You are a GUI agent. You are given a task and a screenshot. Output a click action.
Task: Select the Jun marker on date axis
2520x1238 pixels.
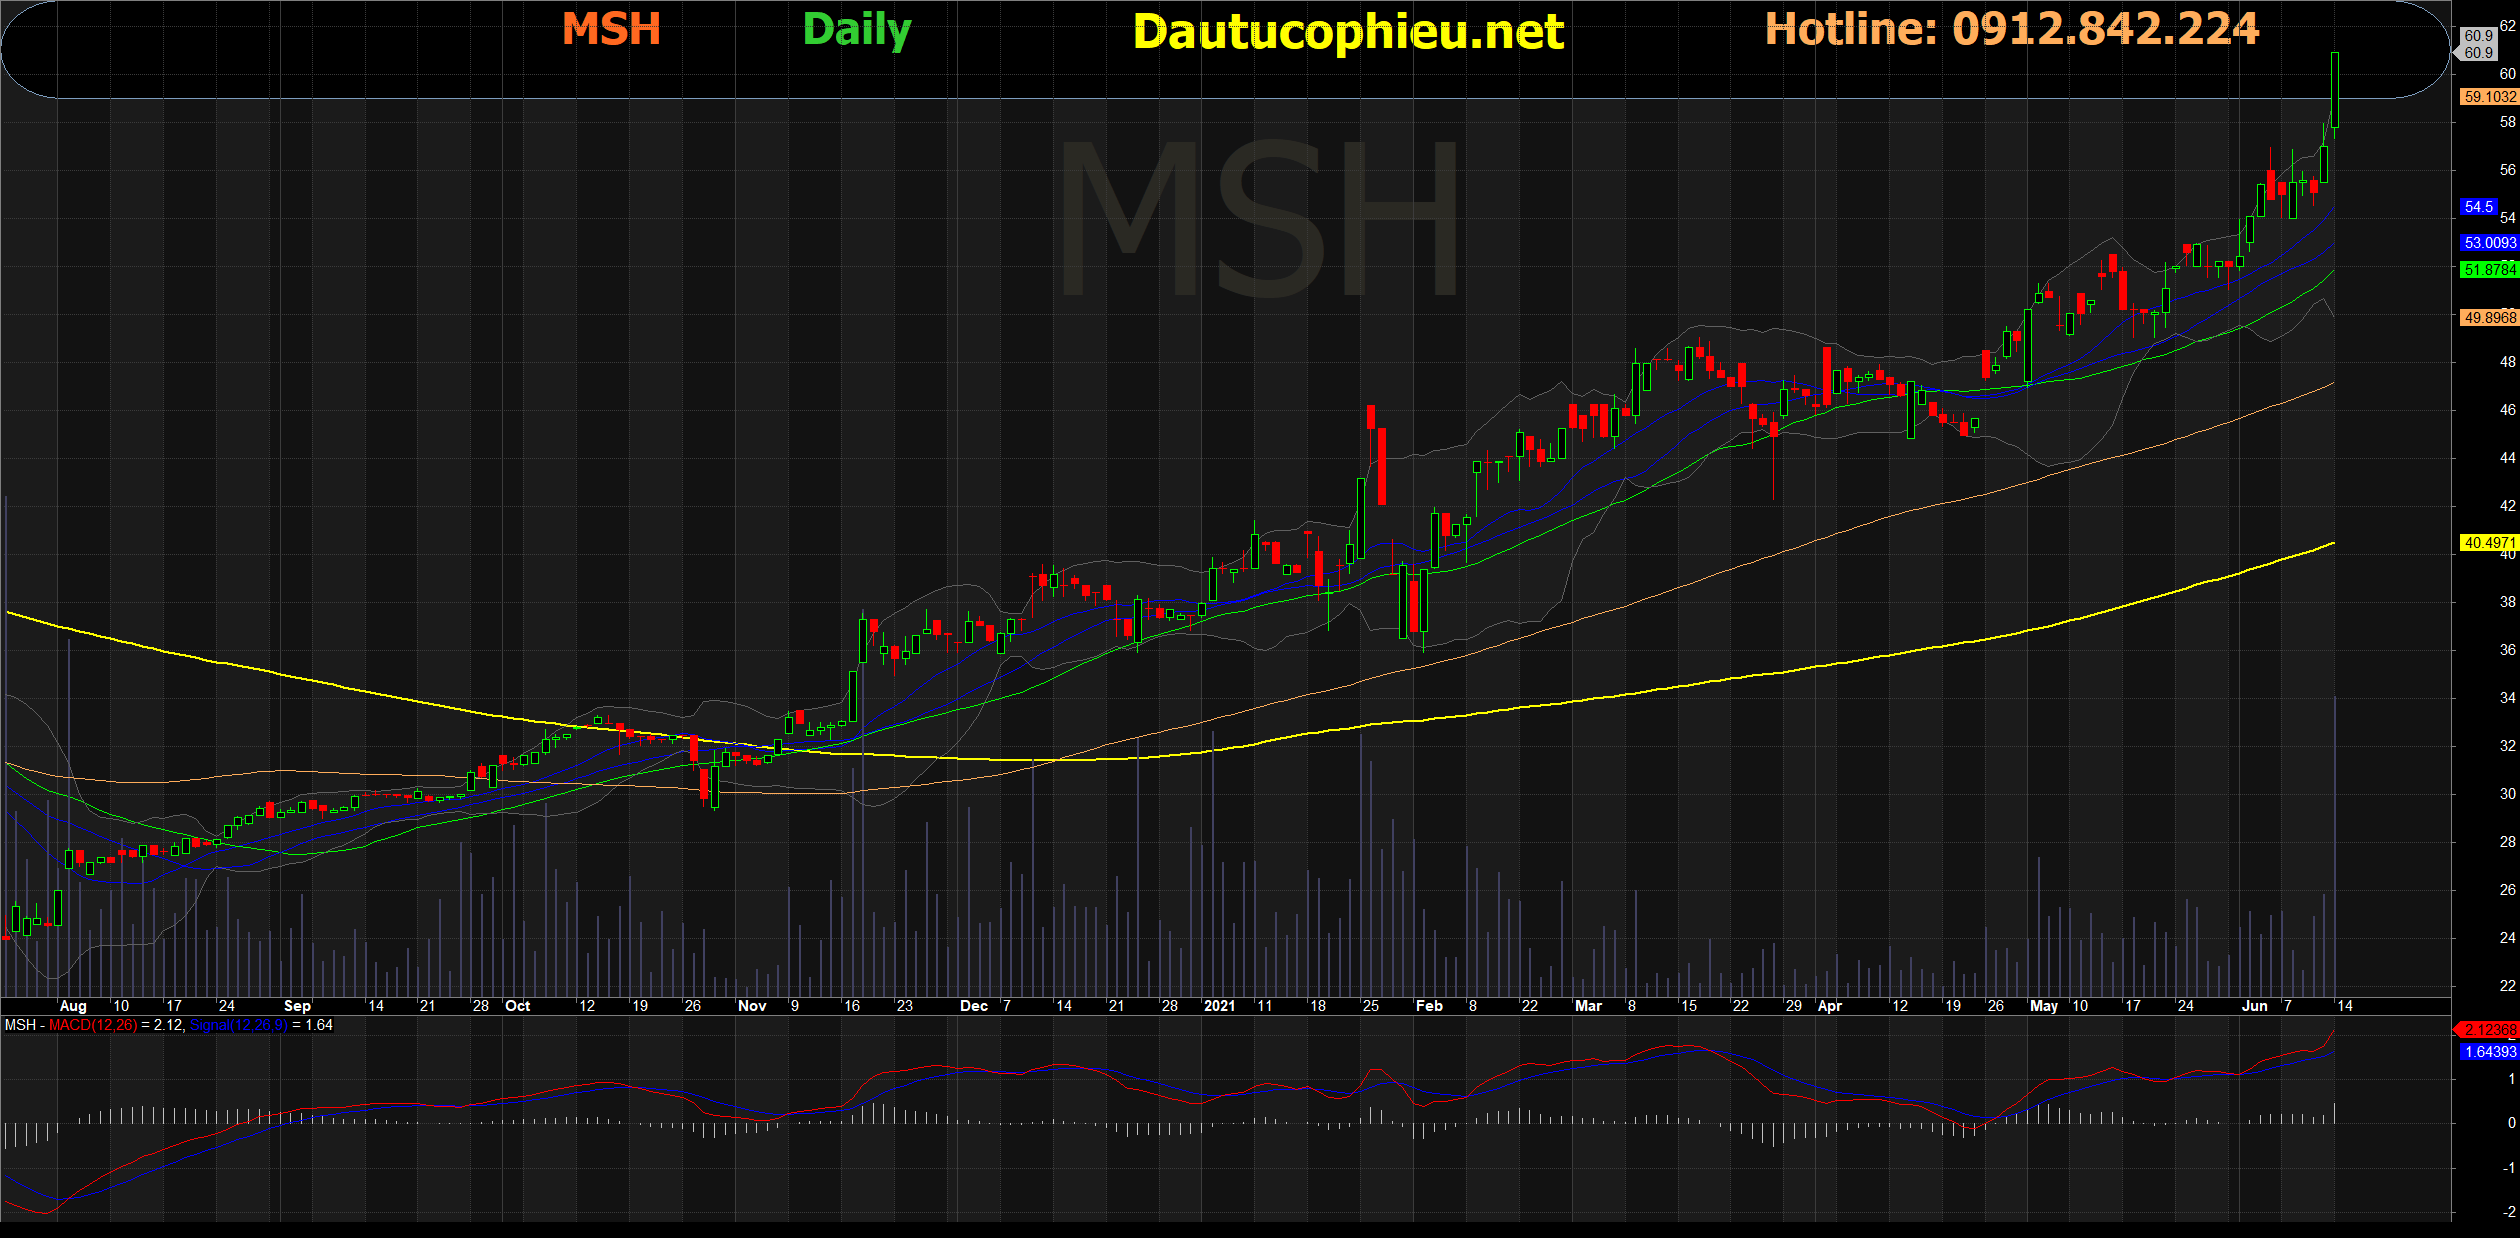2254,1006
